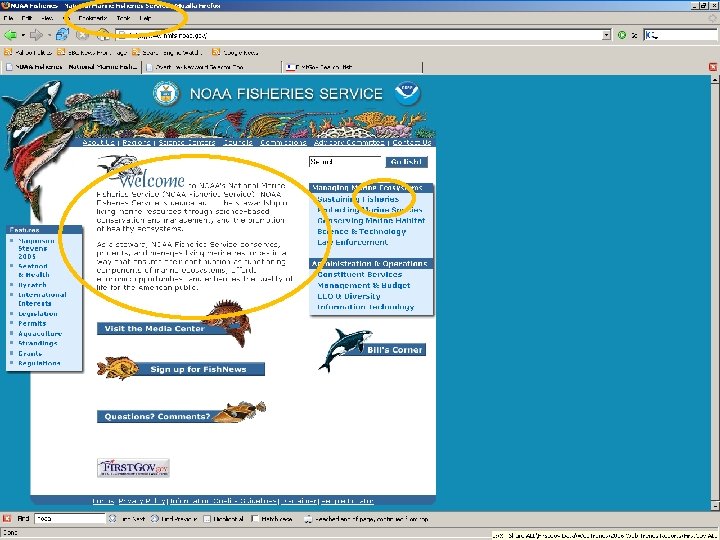
Task: Open the Forward button history dropdown arrow
Action: point(49,35)
